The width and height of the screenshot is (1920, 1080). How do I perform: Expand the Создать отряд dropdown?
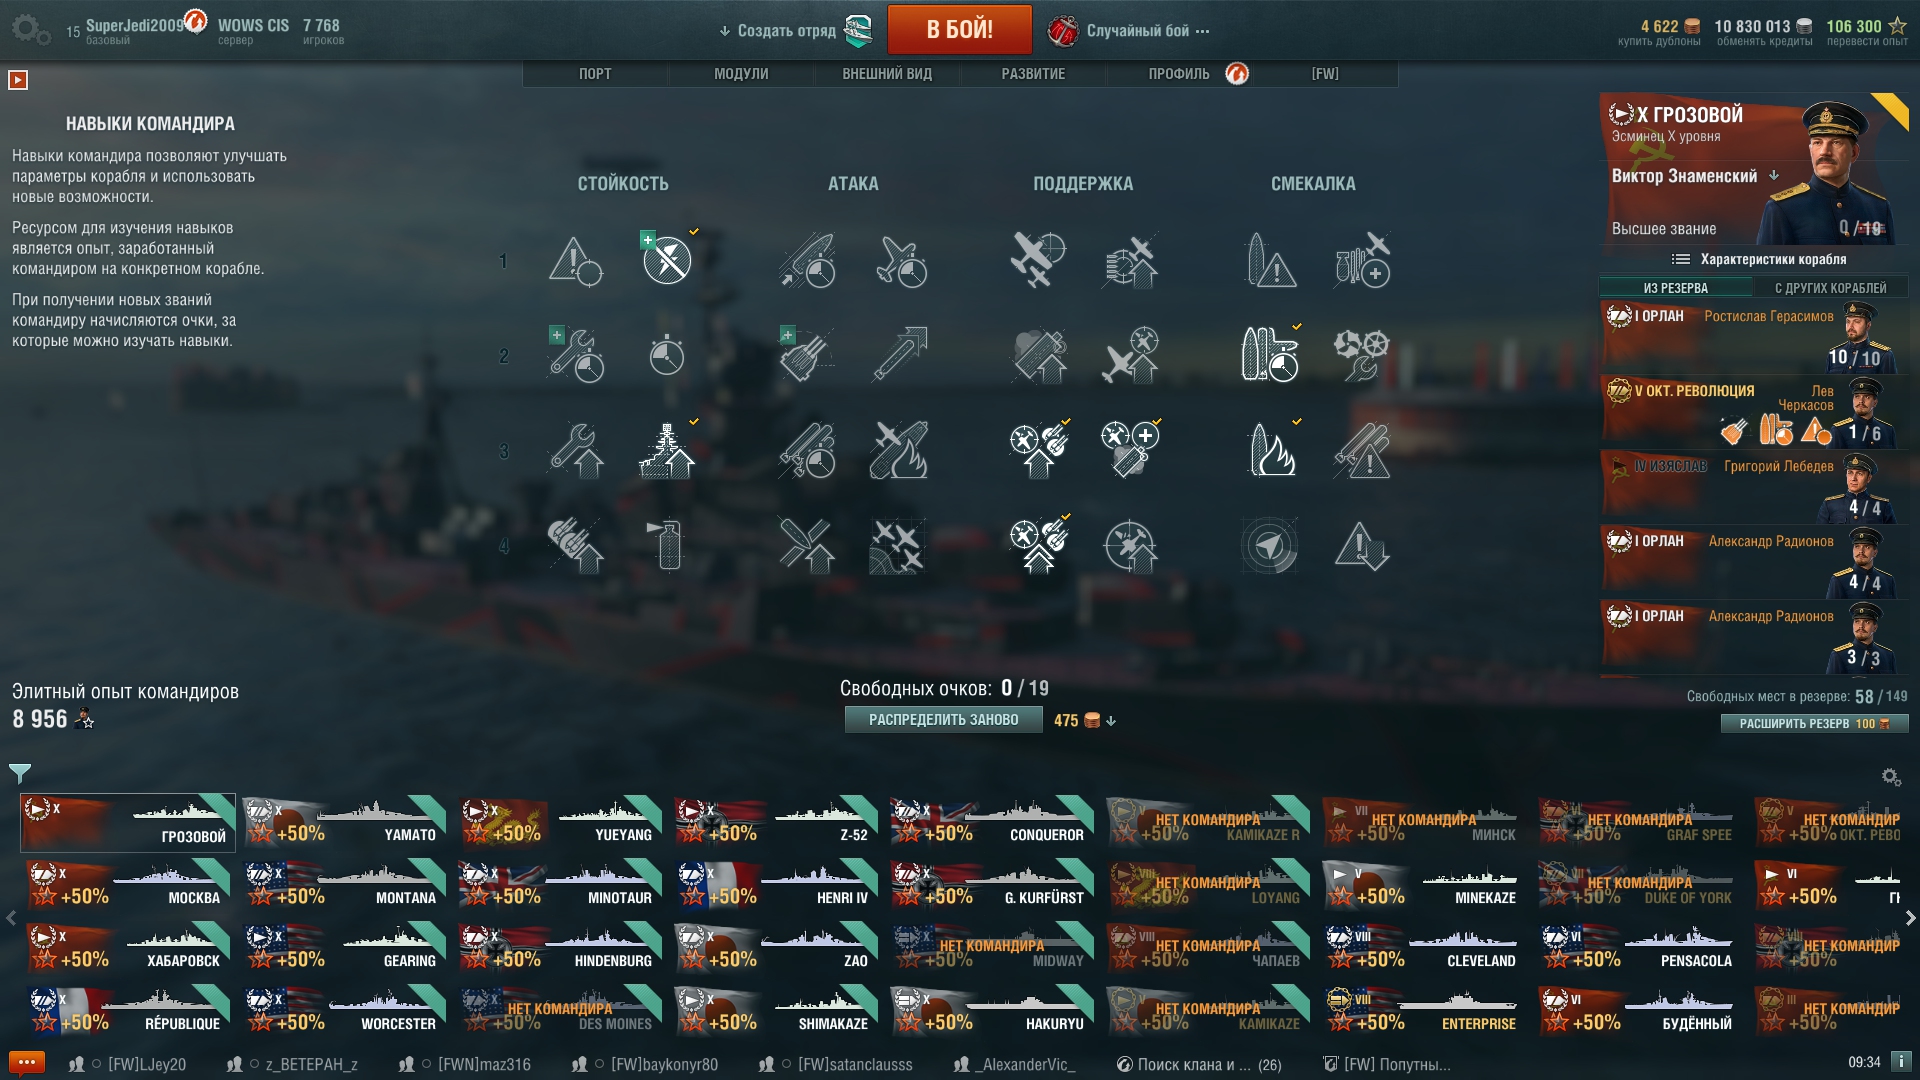[778, 31]
